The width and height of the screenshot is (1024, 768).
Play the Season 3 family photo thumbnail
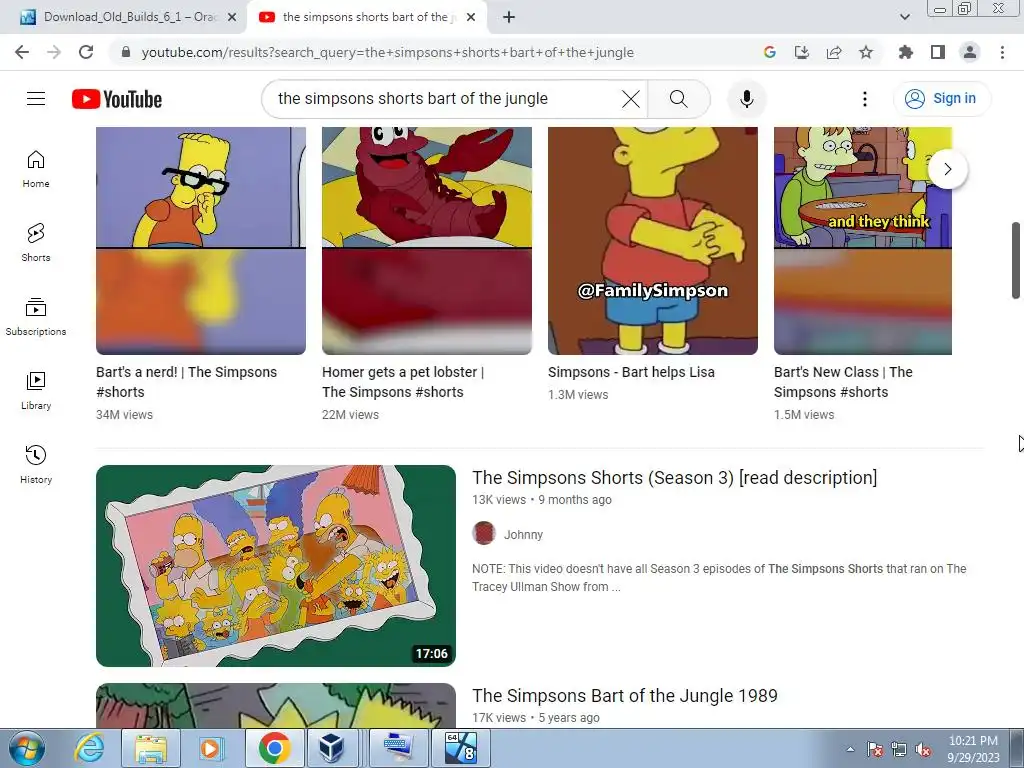click(x=276, y=566)
